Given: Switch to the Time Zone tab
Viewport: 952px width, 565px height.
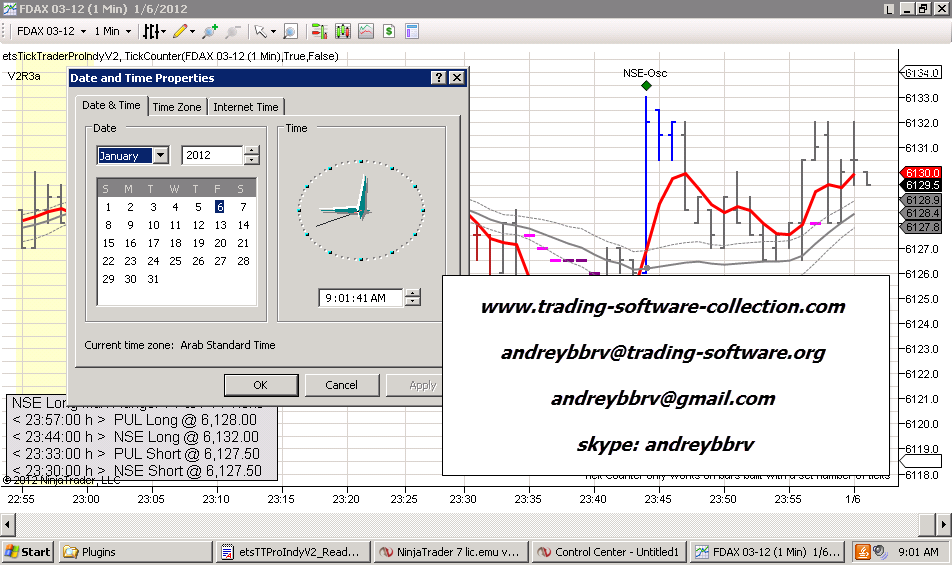Looking at the screenshot, I should (177, 107).
